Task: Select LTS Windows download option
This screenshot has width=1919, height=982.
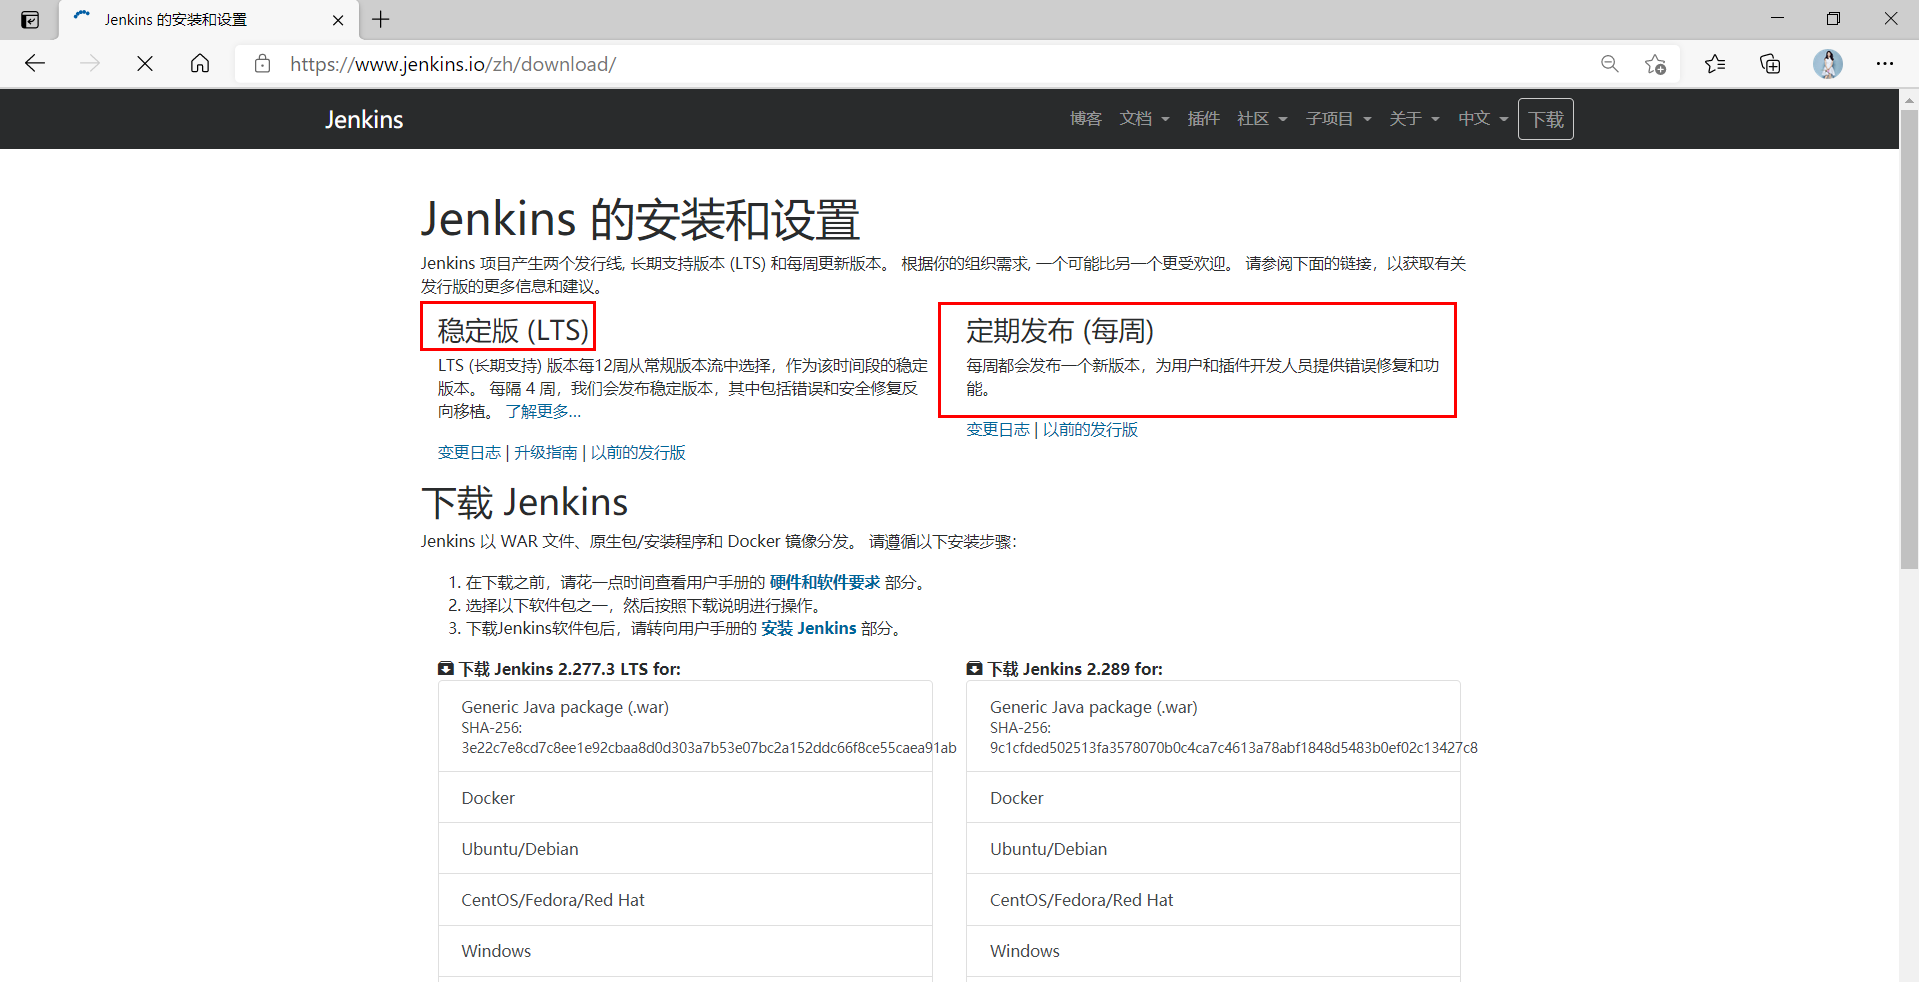Action: point(685,951)
